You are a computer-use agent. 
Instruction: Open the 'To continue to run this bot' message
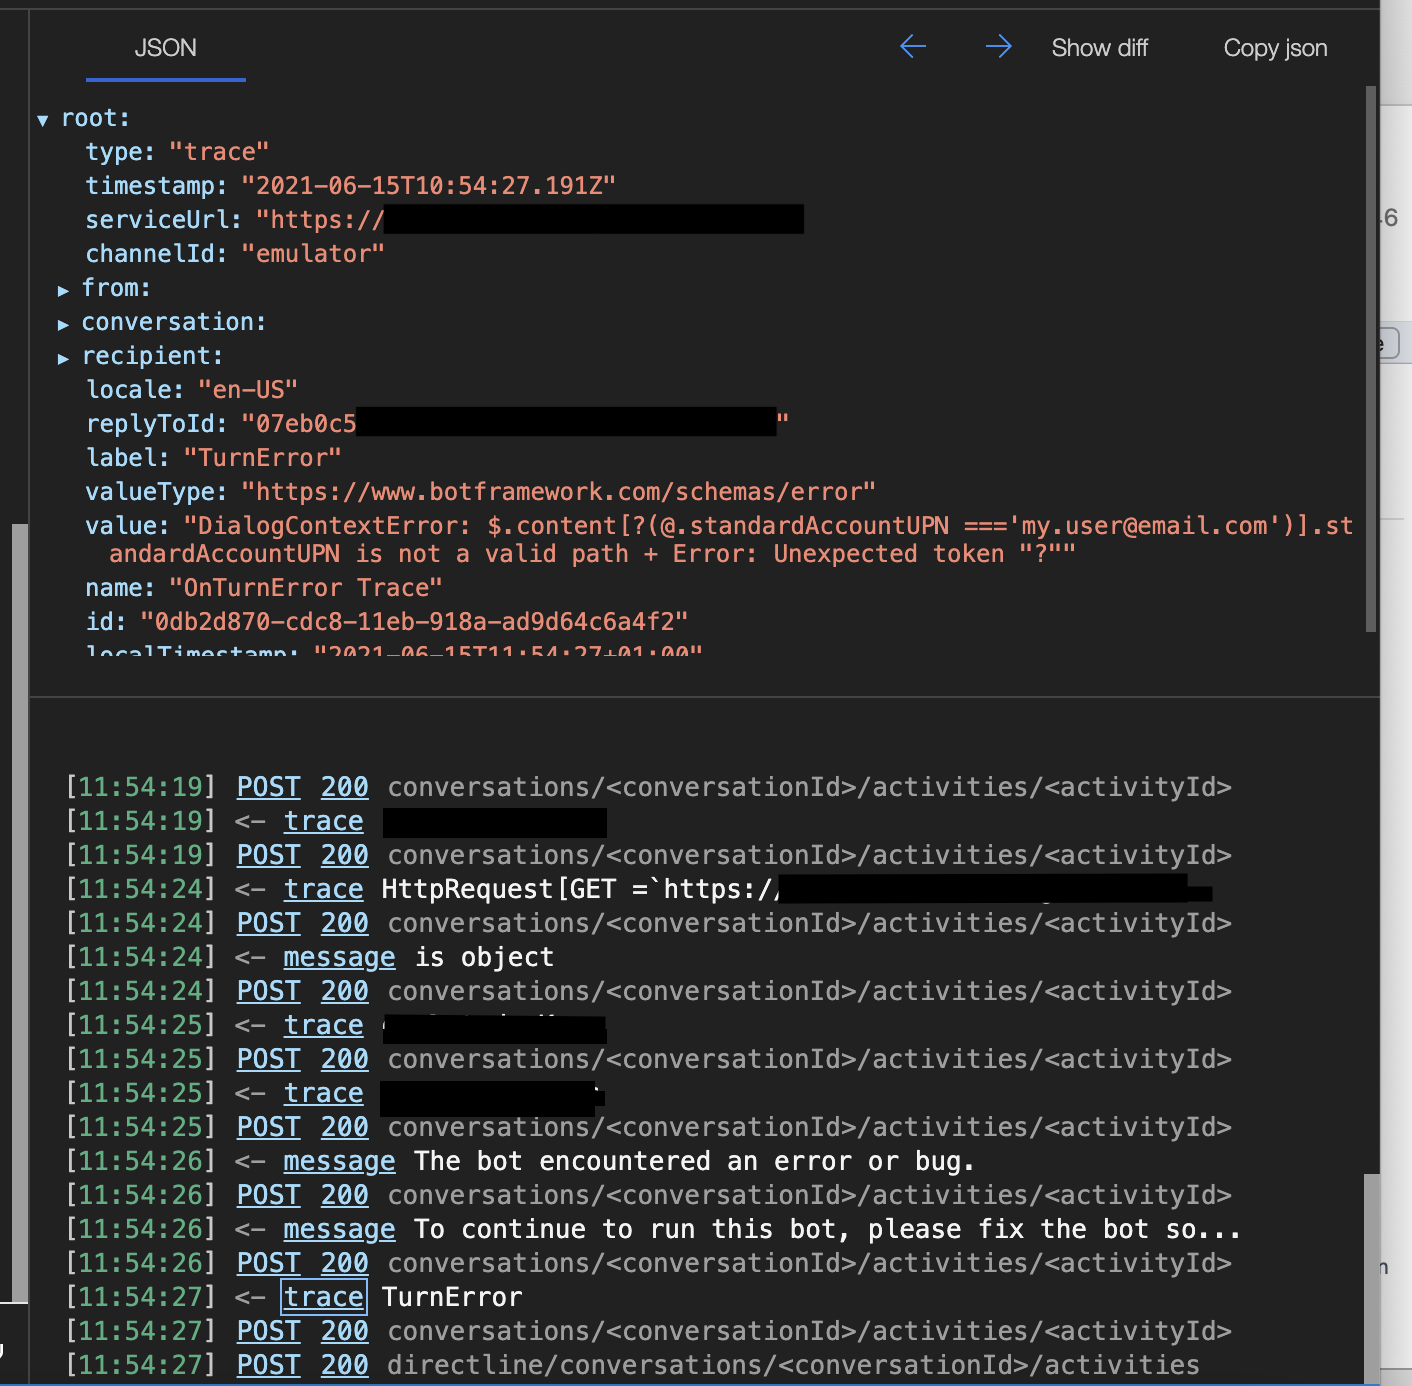pyautogui.click(x=339, y=1228)
